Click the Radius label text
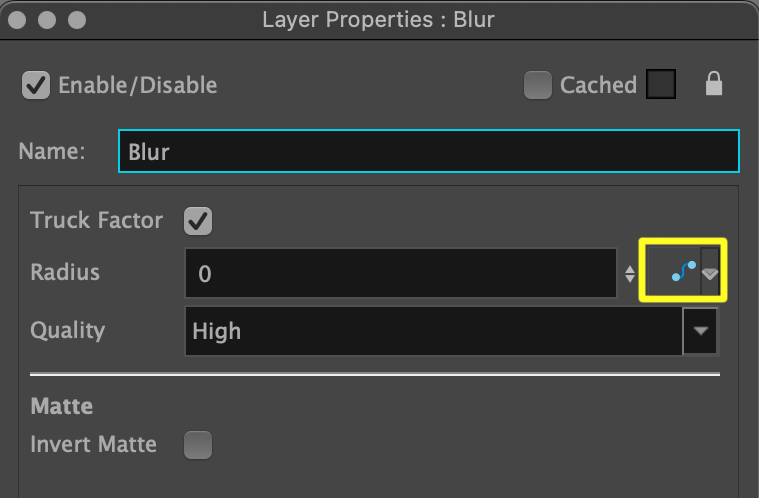 point(65,272)
